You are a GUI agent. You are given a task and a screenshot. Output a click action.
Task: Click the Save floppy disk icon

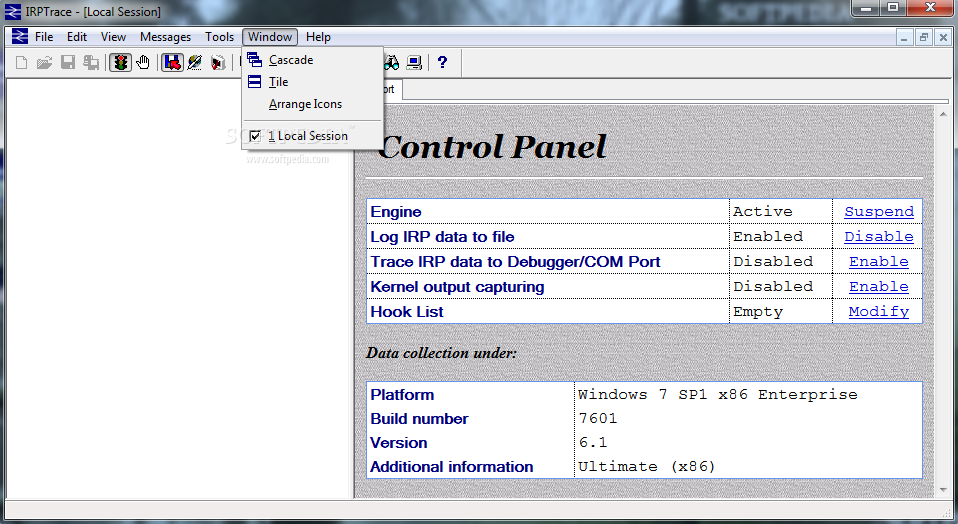pyautogui.click(x=68, y=62)
